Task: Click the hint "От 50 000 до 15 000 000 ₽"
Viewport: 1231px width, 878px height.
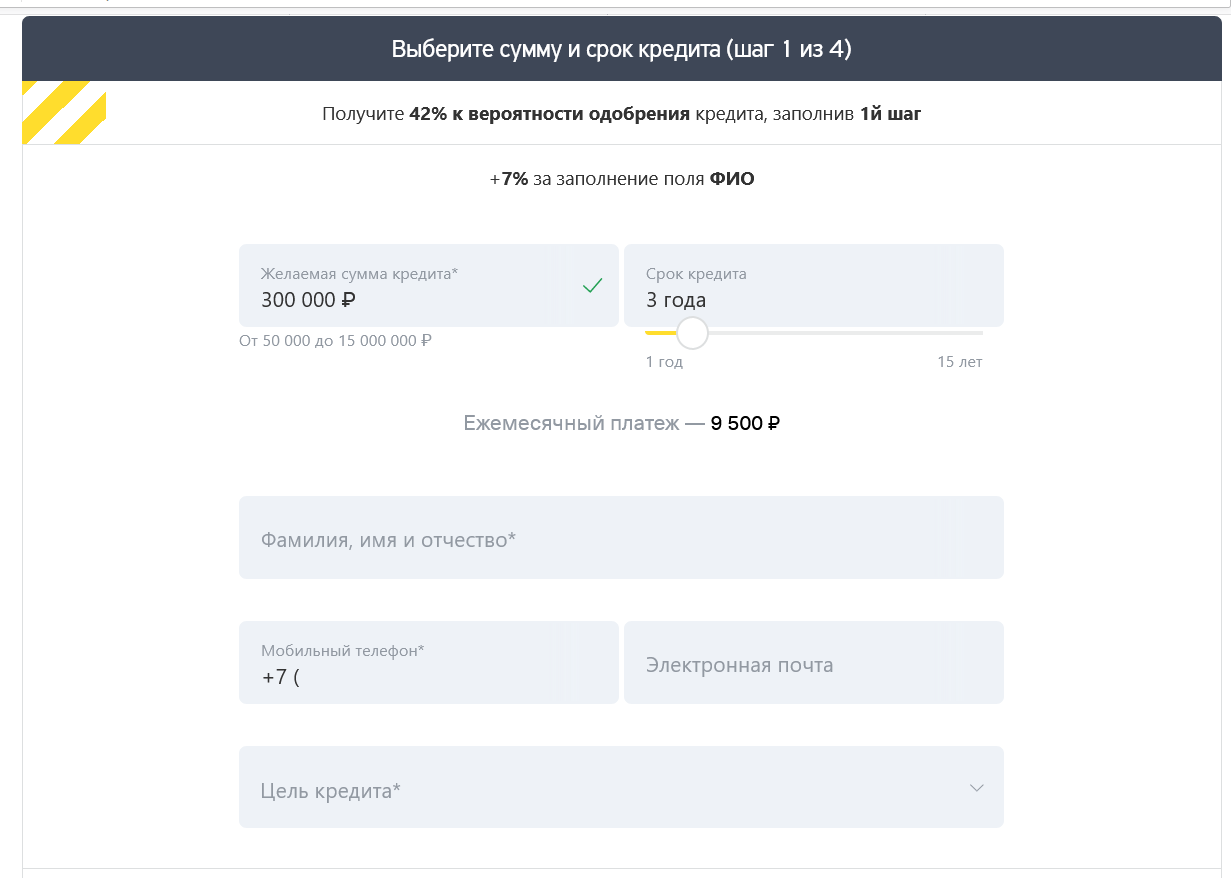Action: click(335, 341)
